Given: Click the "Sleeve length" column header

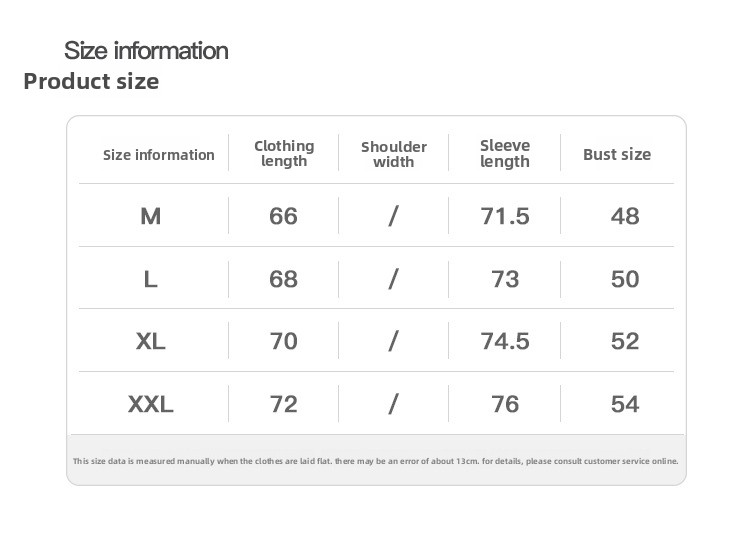Looking at the screenshot, I should [x=505, y=153].
